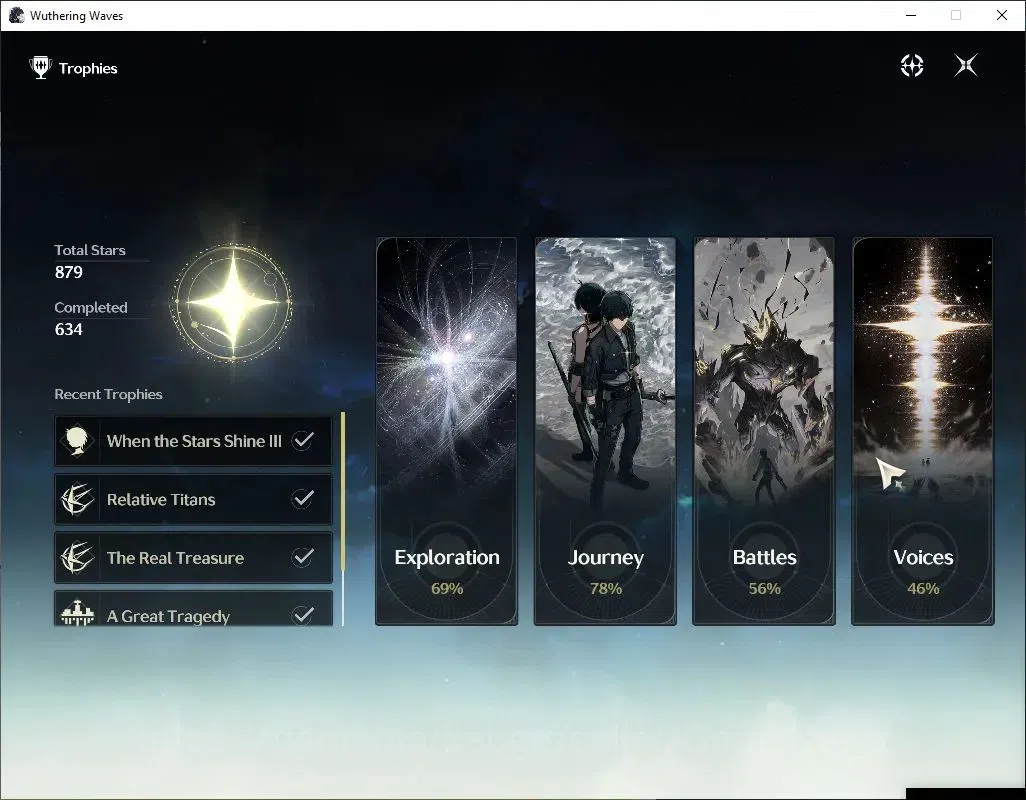Close the Trophies screen with the X icon
Viewport: 1026px width, 800px height.
(966, 65)
